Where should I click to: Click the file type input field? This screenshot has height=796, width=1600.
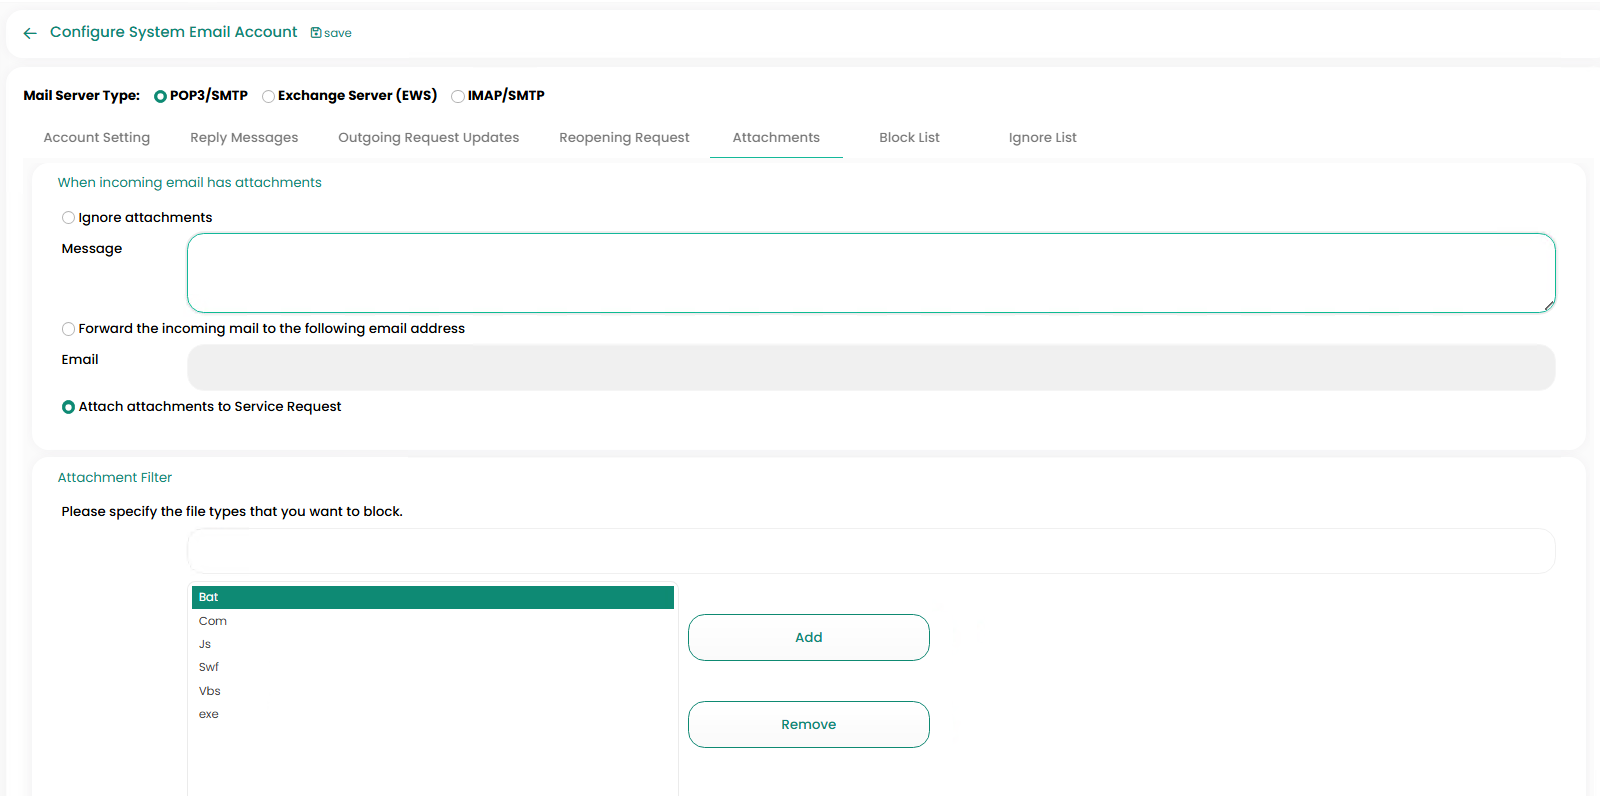click(870, 551)
